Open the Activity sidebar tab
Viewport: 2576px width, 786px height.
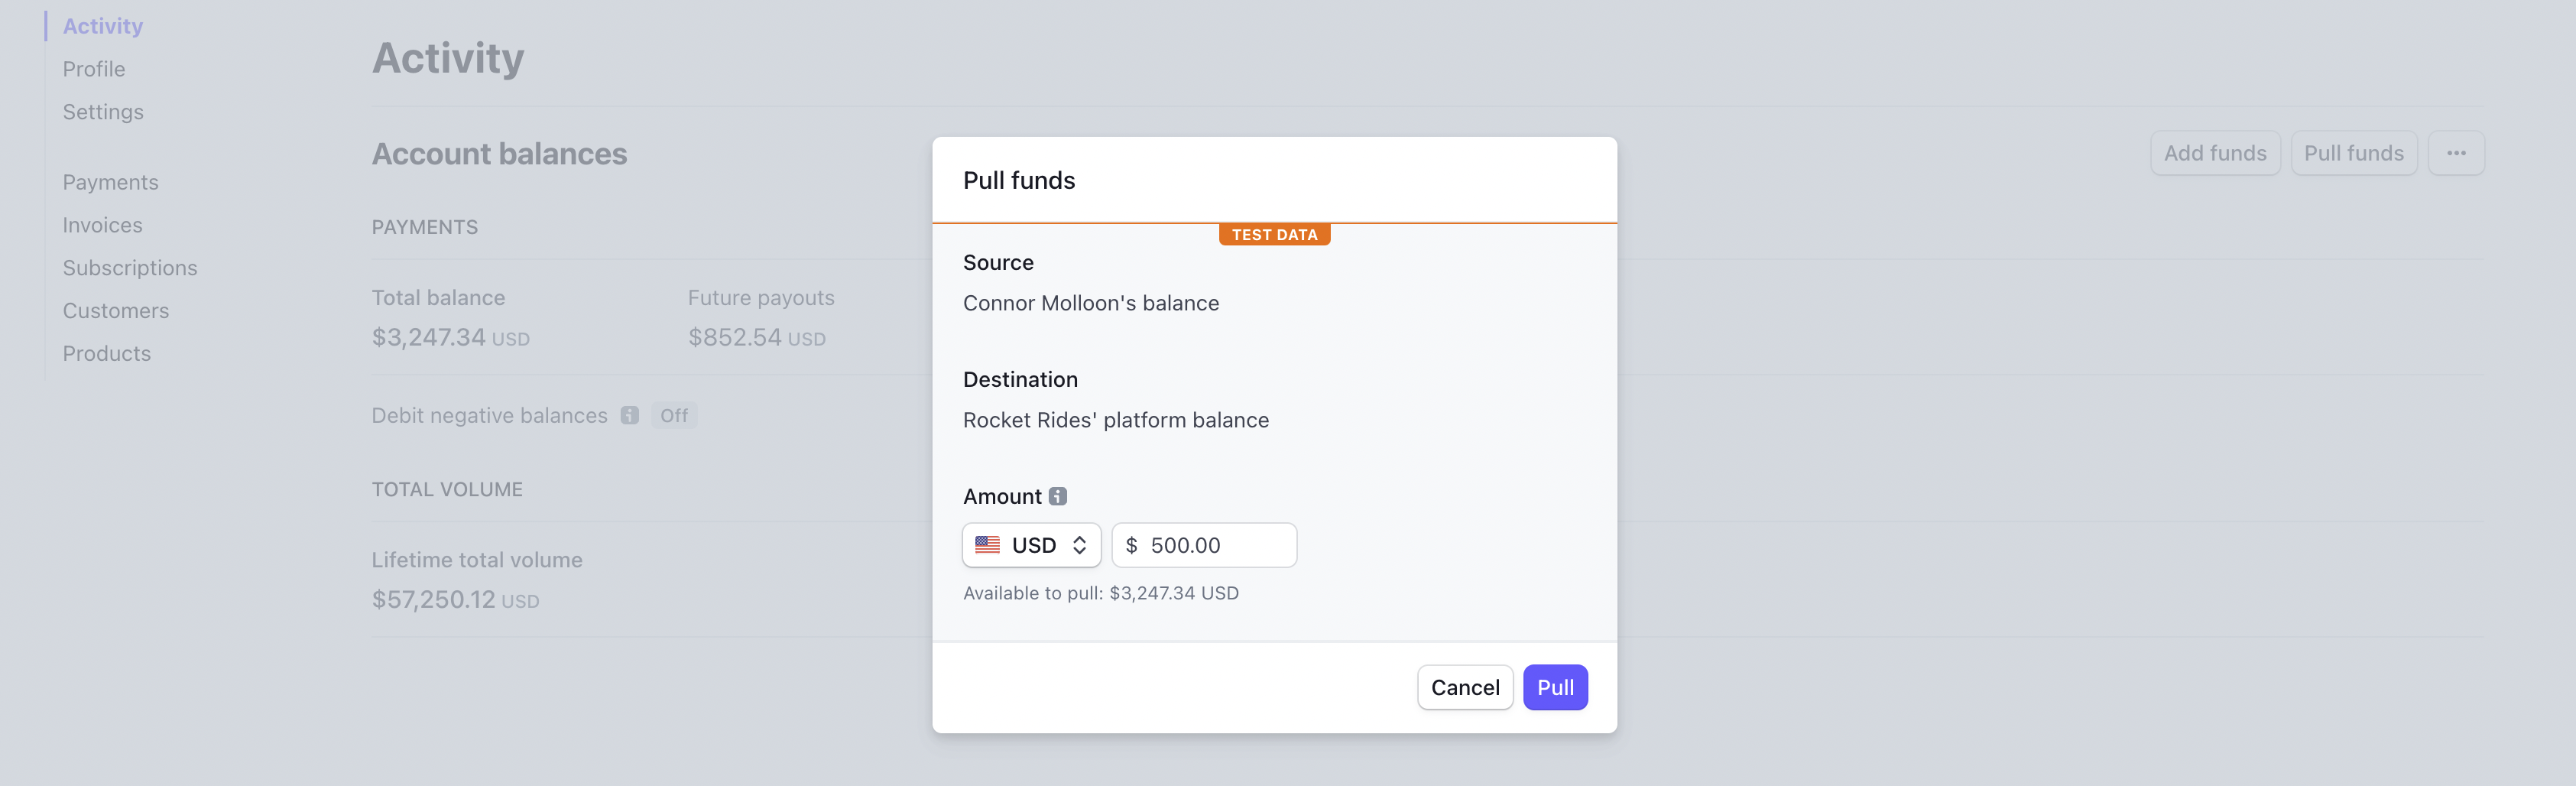(x=103, y=26)
